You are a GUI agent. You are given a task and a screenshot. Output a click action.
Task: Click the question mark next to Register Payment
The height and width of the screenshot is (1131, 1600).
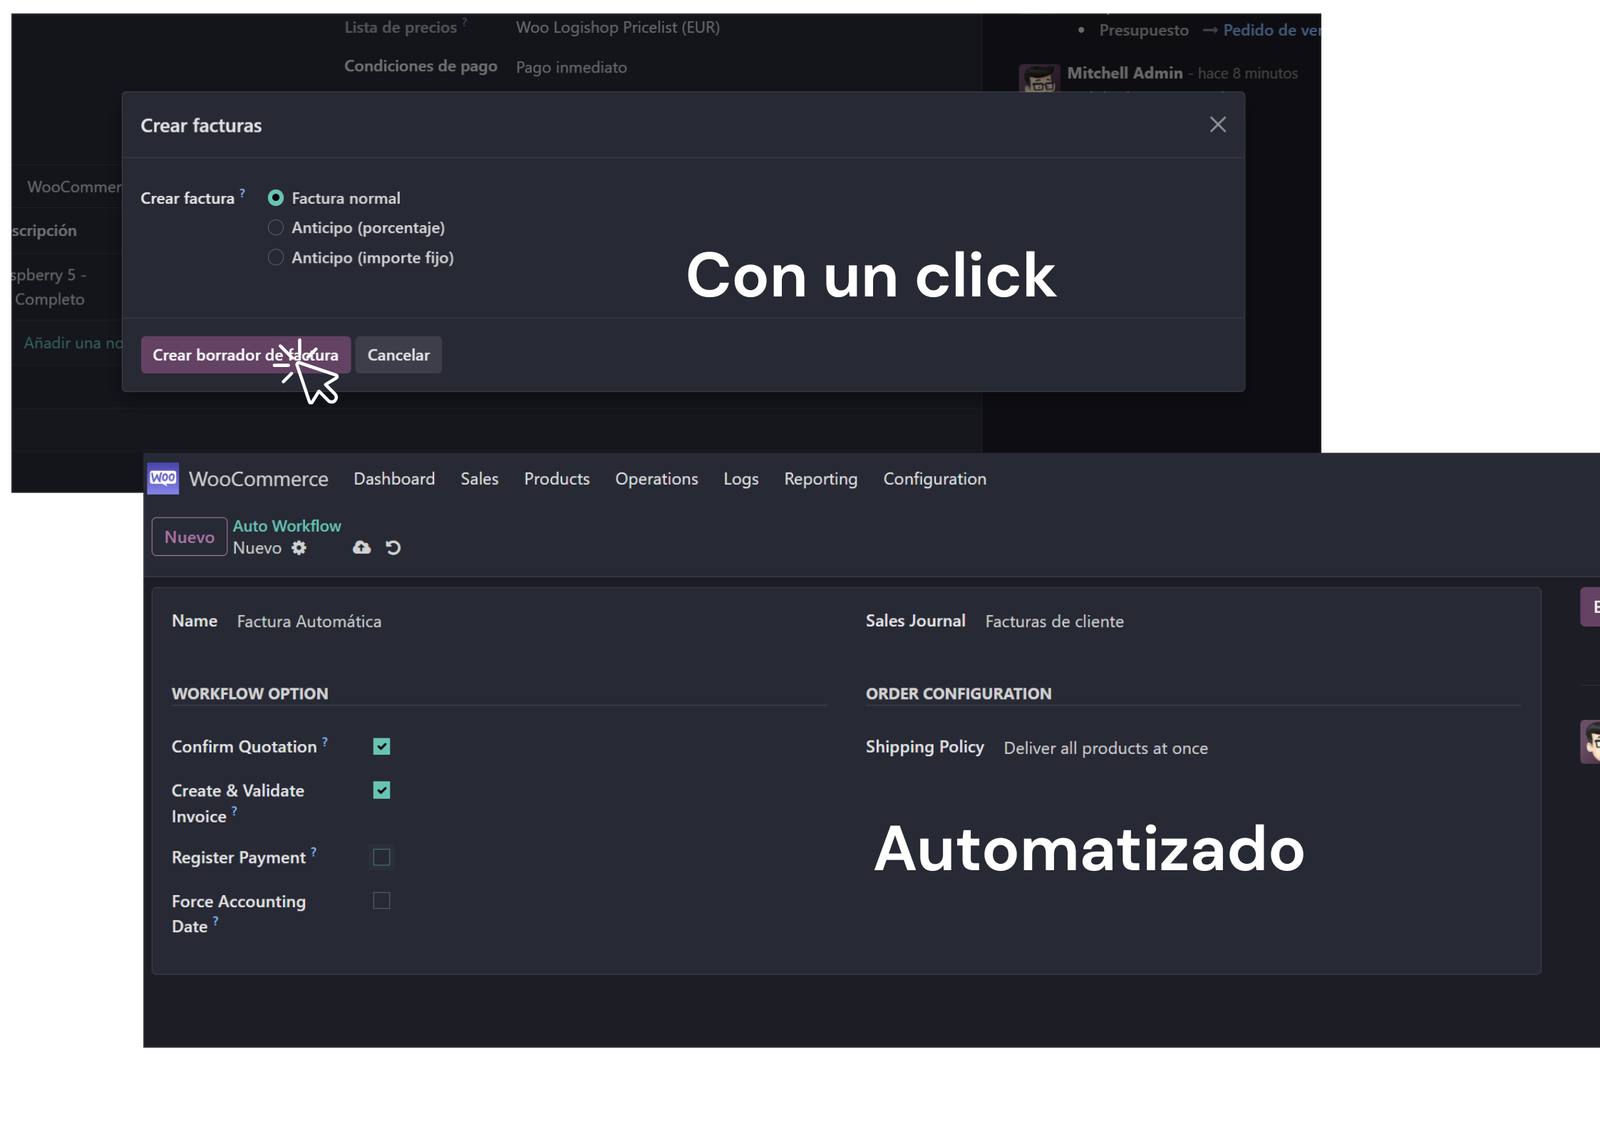pyautogui.click(x=314, y=851)
